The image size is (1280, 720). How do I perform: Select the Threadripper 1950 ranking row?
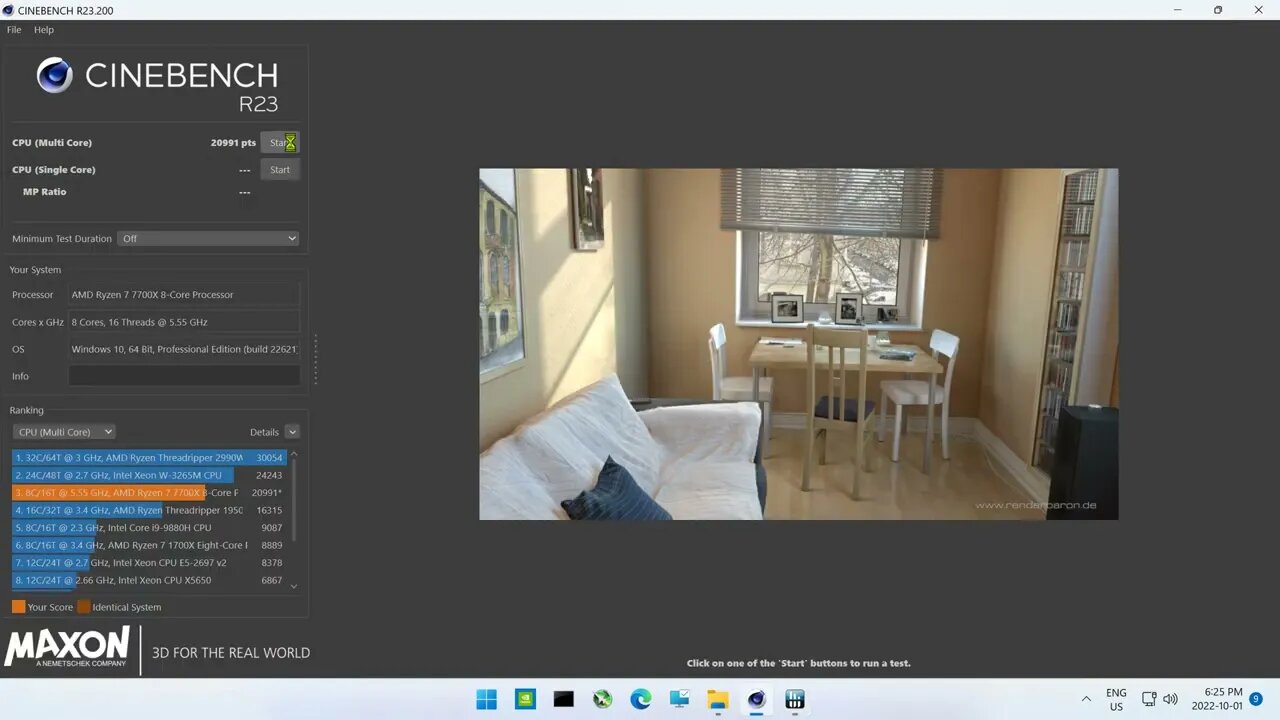(x=149, y=510)
